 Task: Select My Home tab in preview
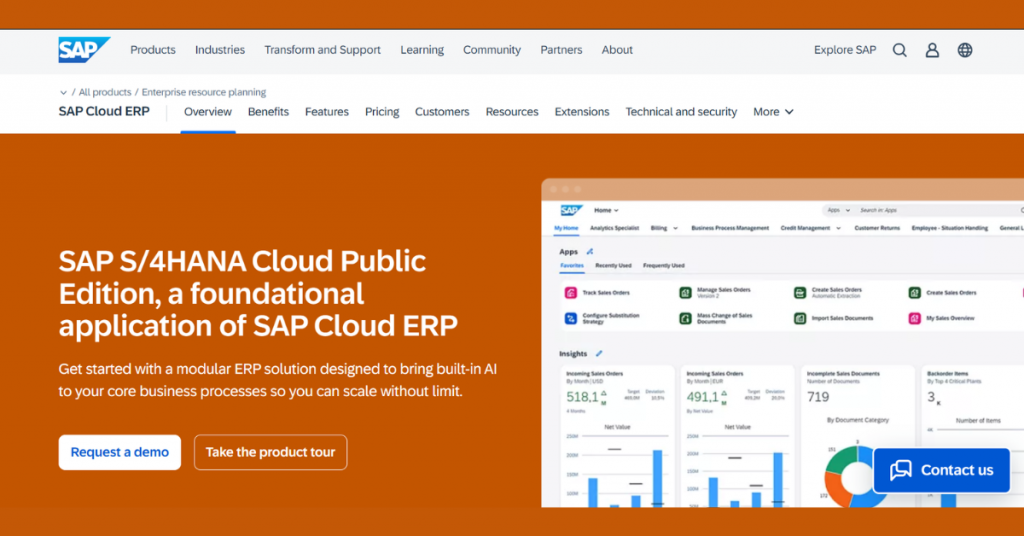(566, 228)
